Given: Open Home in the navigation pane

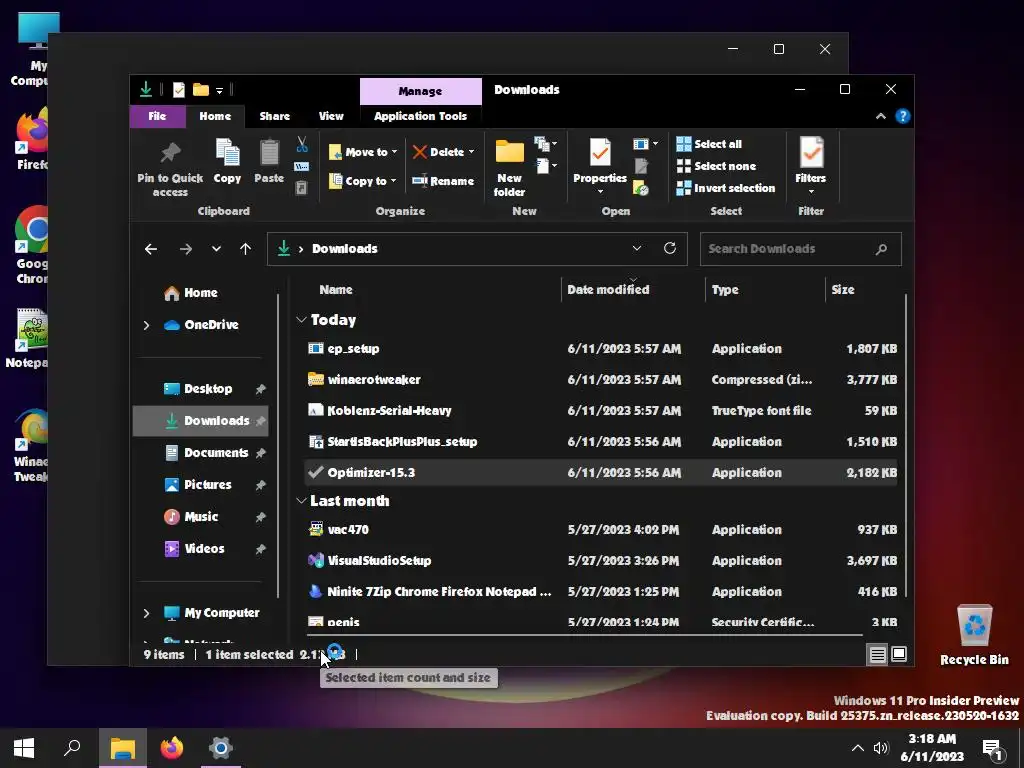Looking at the screenshot, I should (191, 293).
